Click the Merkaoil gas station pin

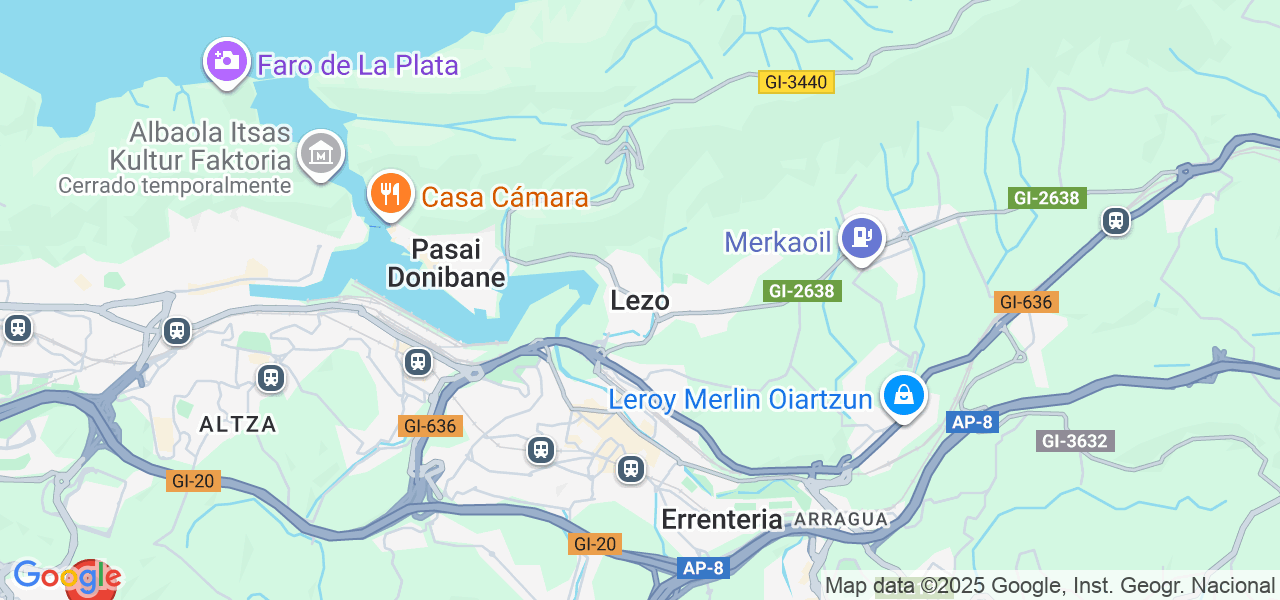click(x=861, y=239)
